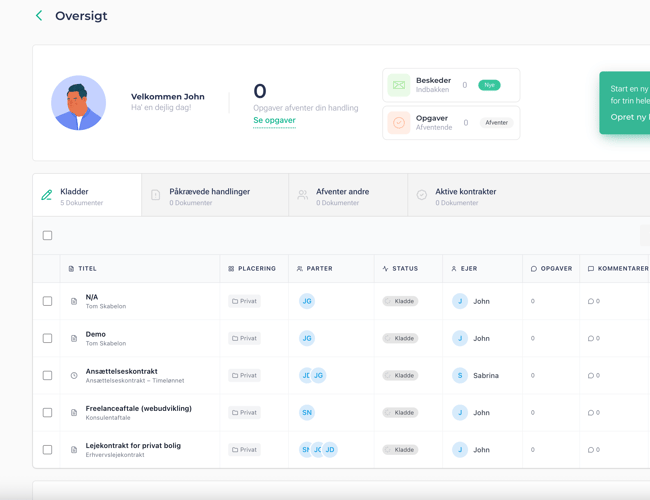Switch to Aktive kontrakter tab
Viewport: 650px width, 500px height.
coord(529,196)
